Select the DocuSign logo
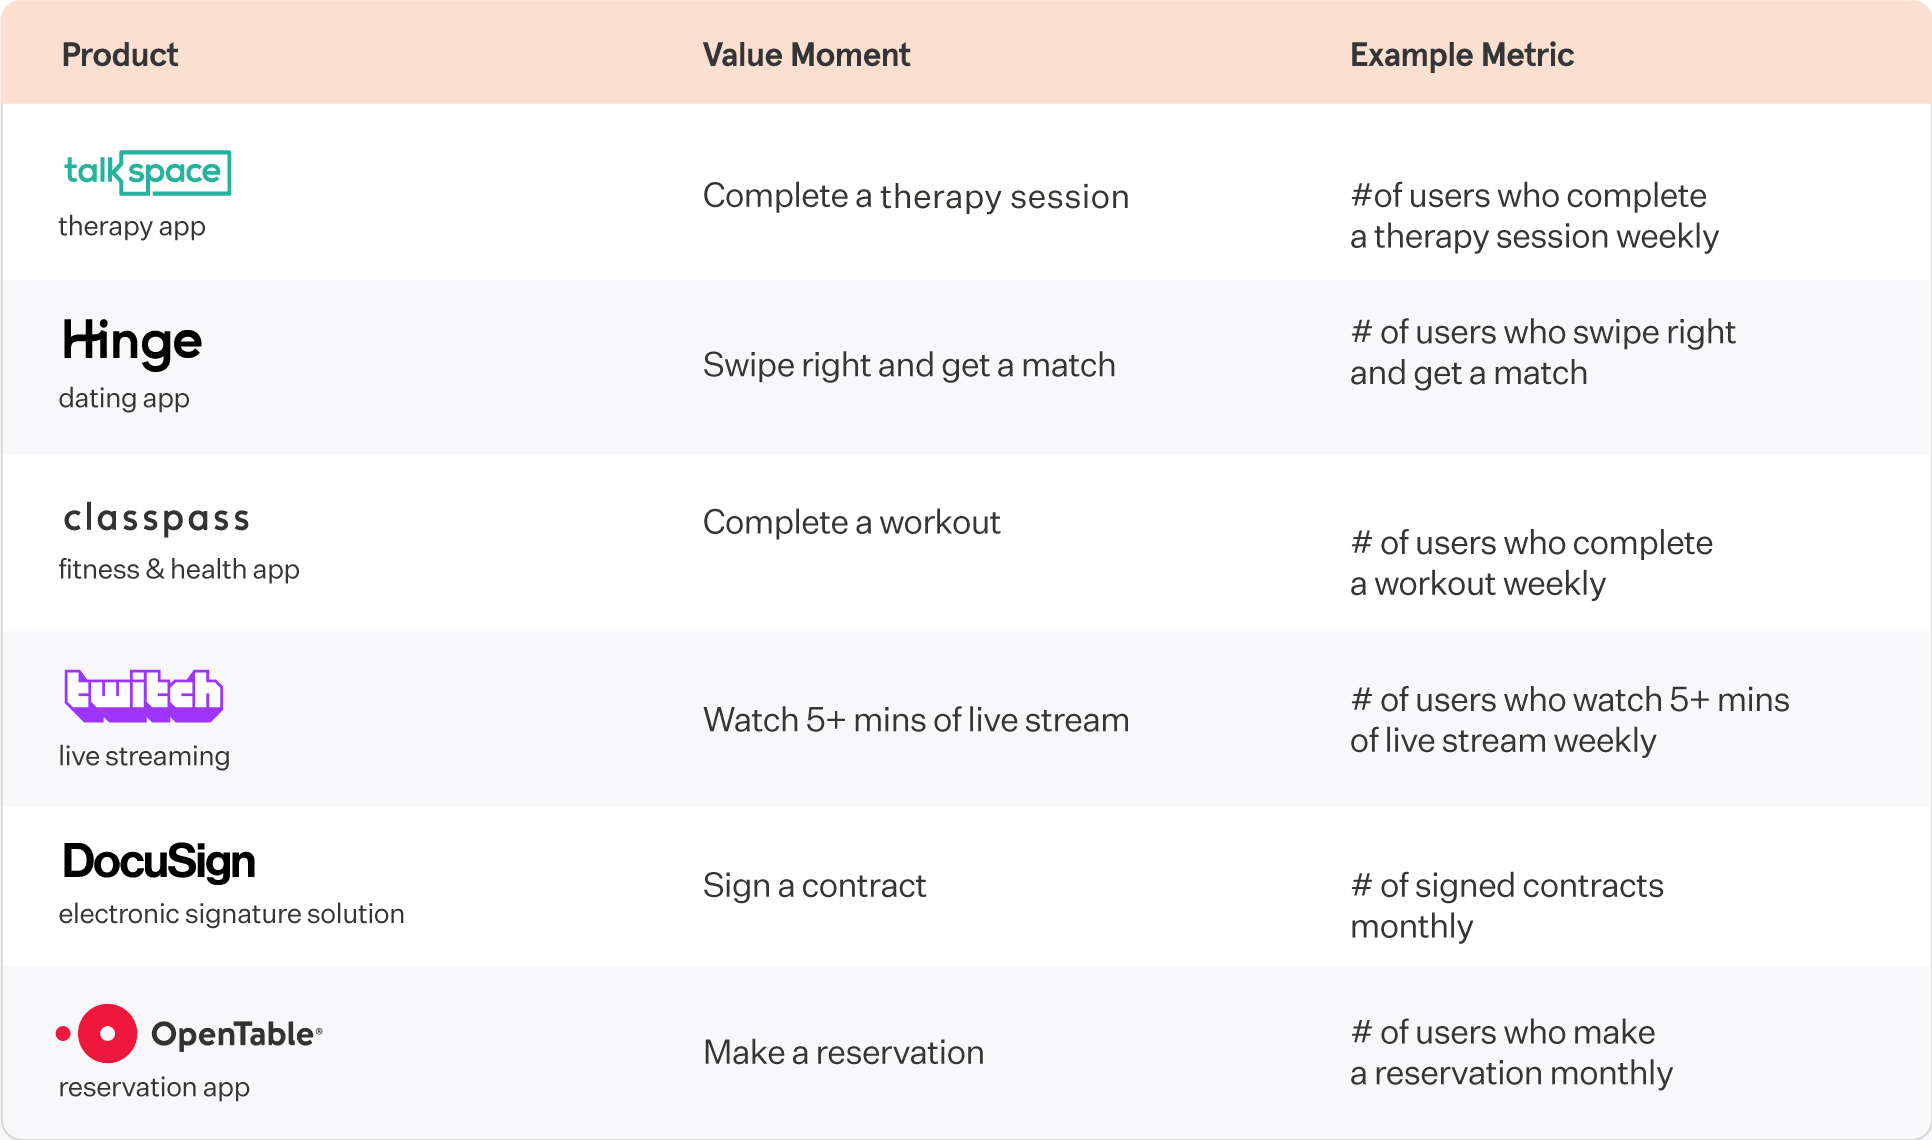Screen dimensions: 1932x1140 [x=159, y=862]
